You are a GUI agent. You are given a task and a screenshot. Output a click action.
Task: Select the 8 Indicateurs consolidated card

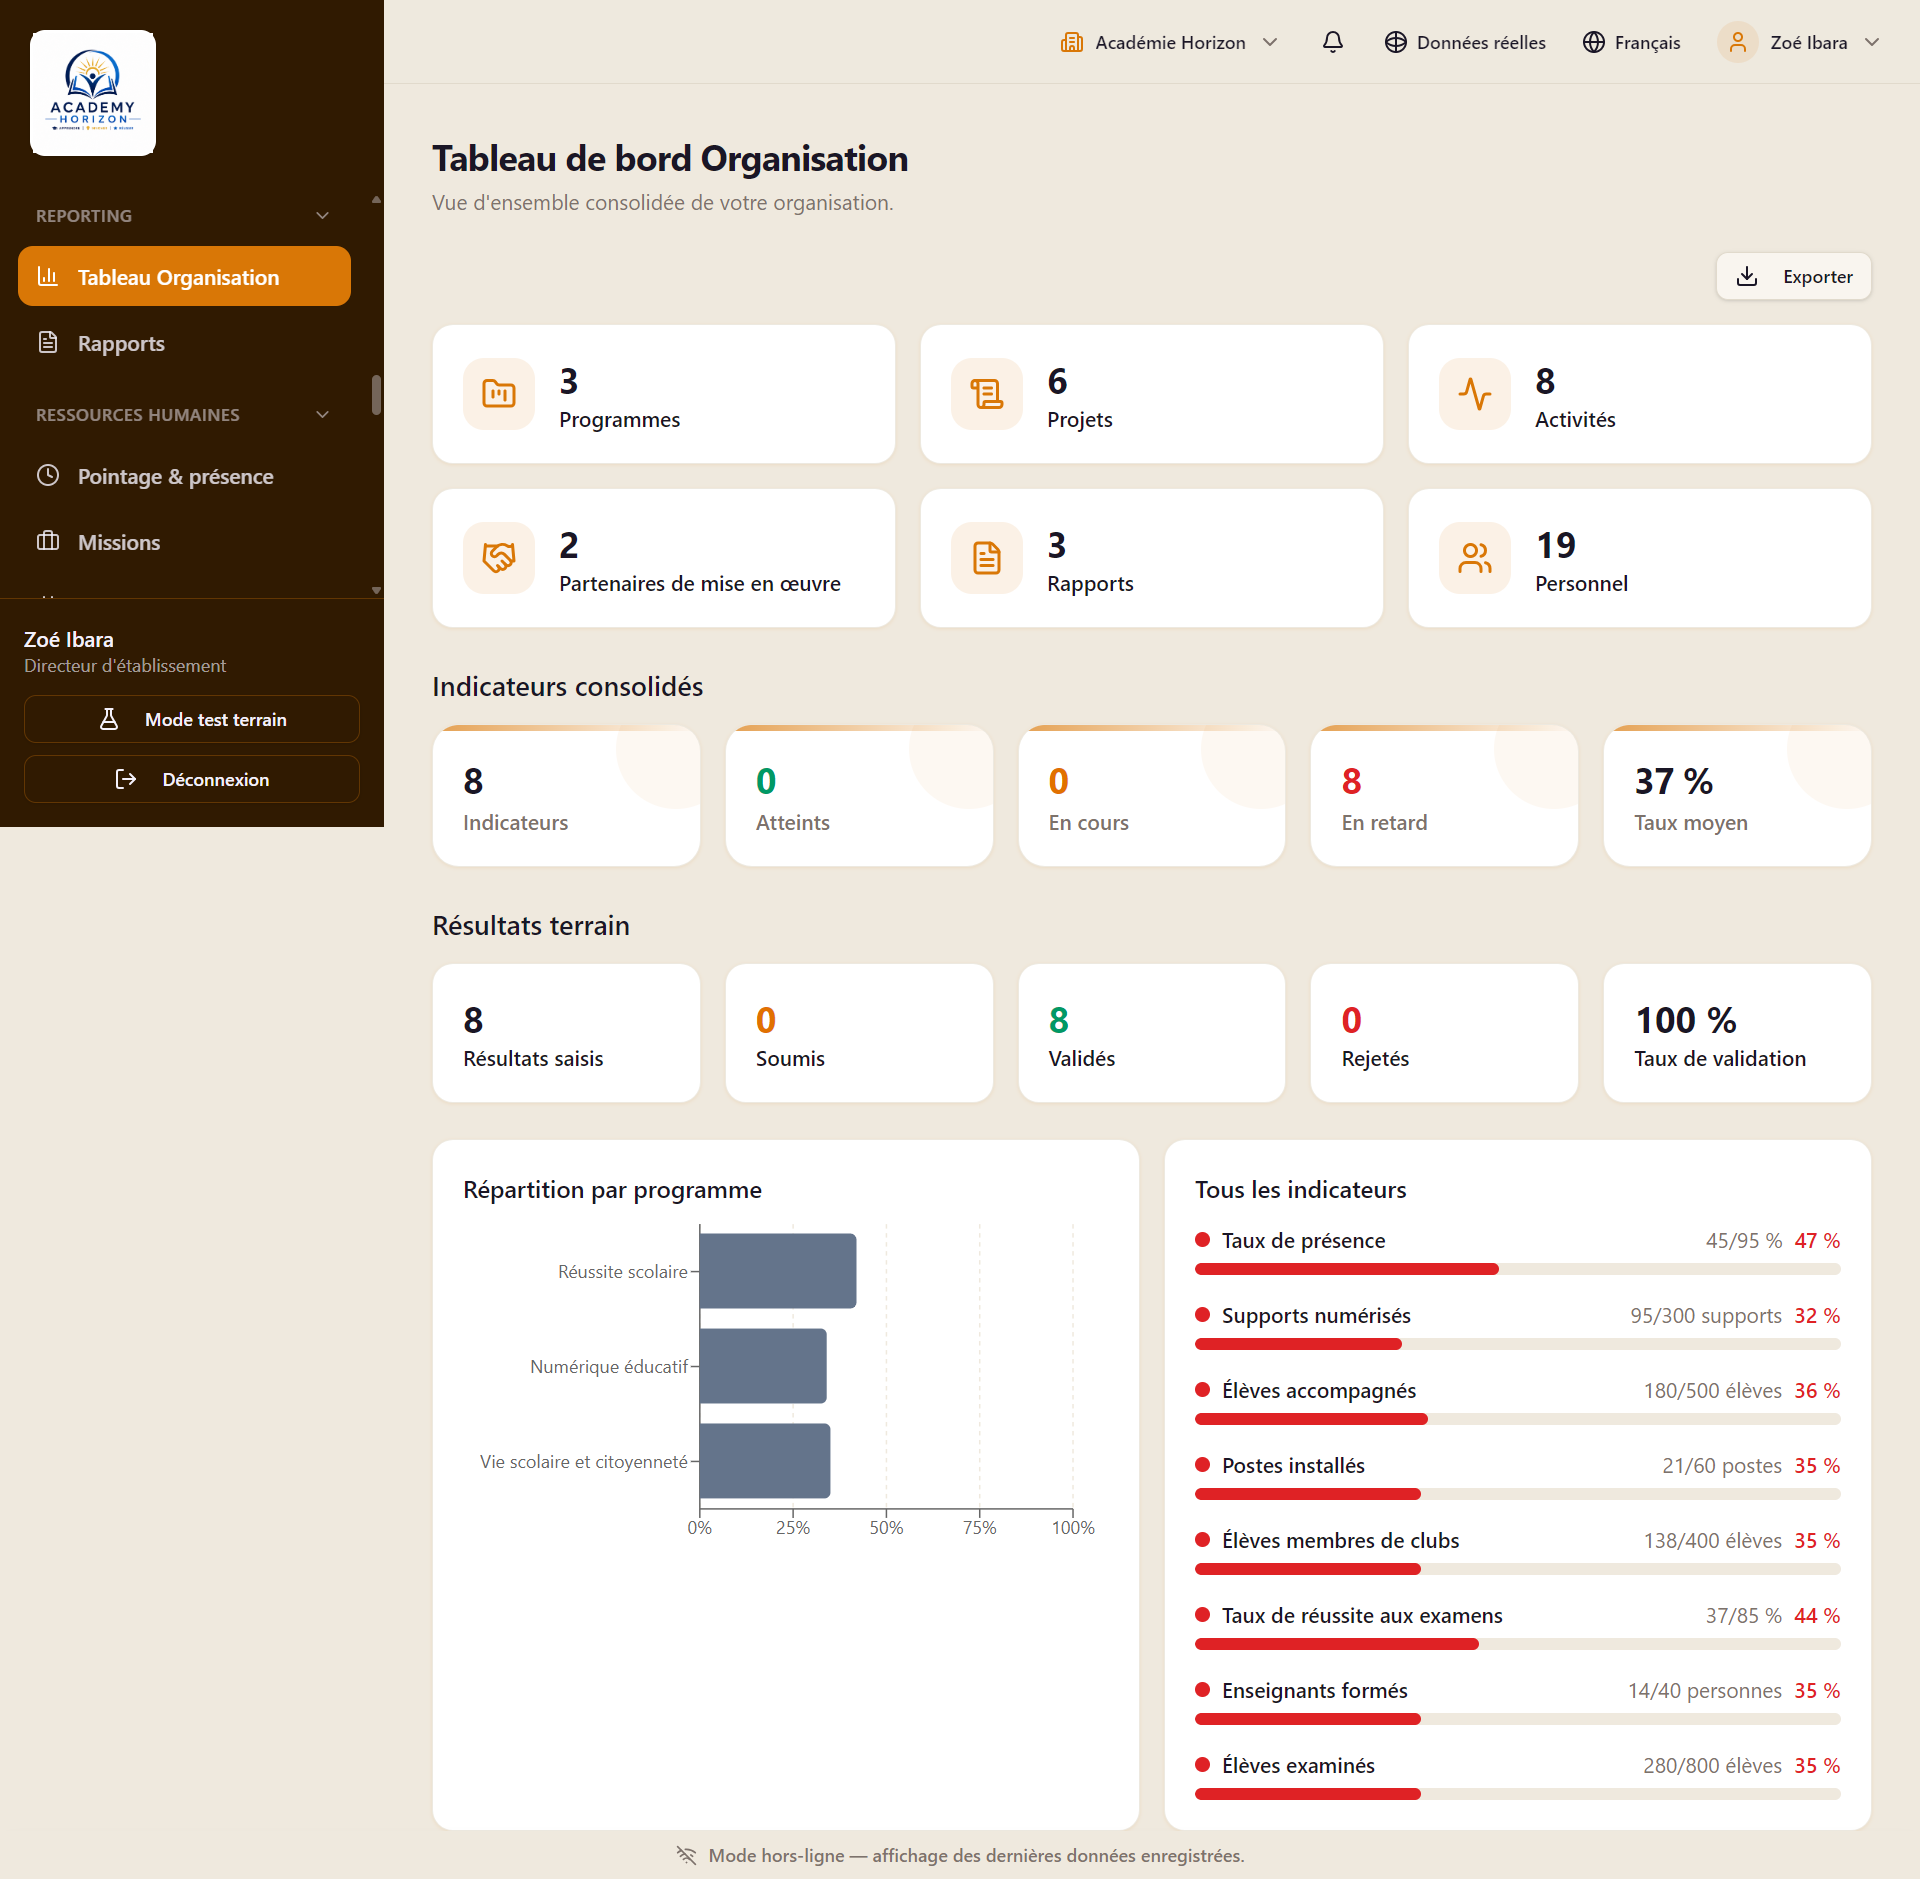pos(566,796)
